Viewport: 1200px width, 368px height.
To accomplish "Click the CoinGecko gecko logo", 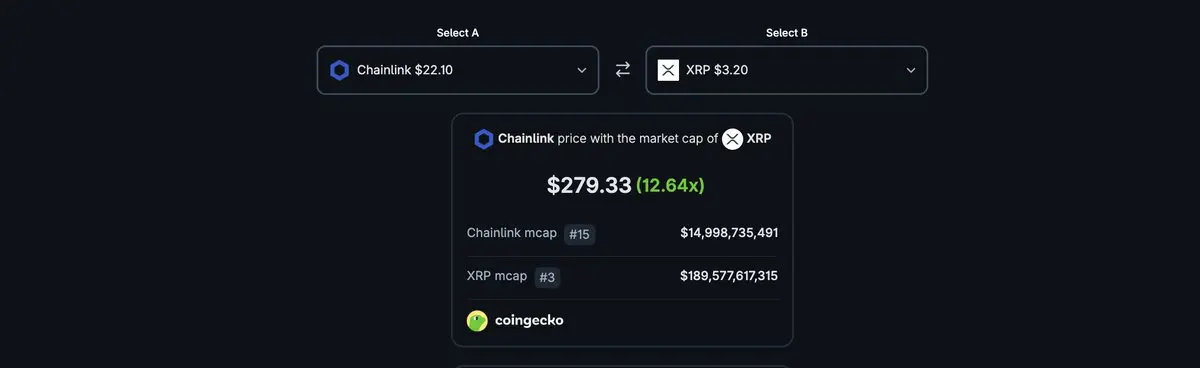I will (477, 321).
